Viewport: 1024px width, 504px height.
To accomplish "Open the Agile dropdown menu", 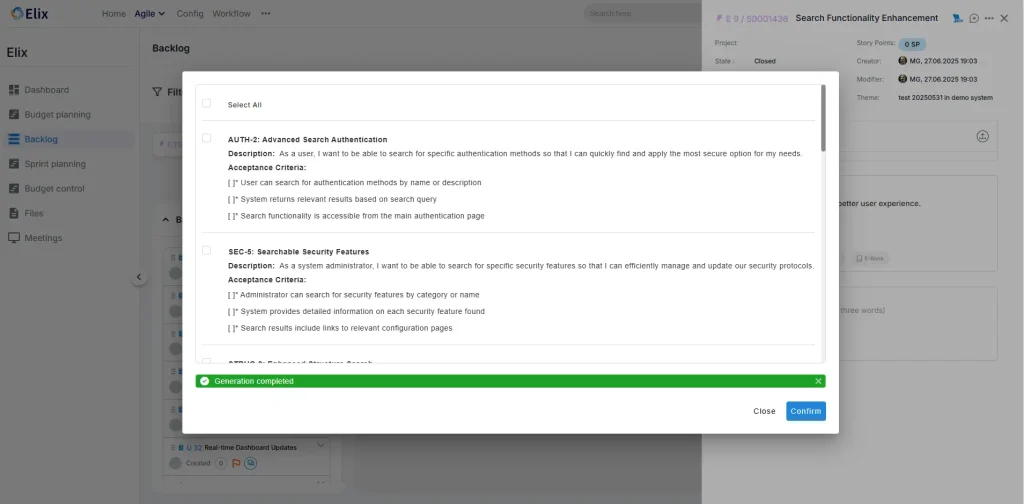I will 149,14.
